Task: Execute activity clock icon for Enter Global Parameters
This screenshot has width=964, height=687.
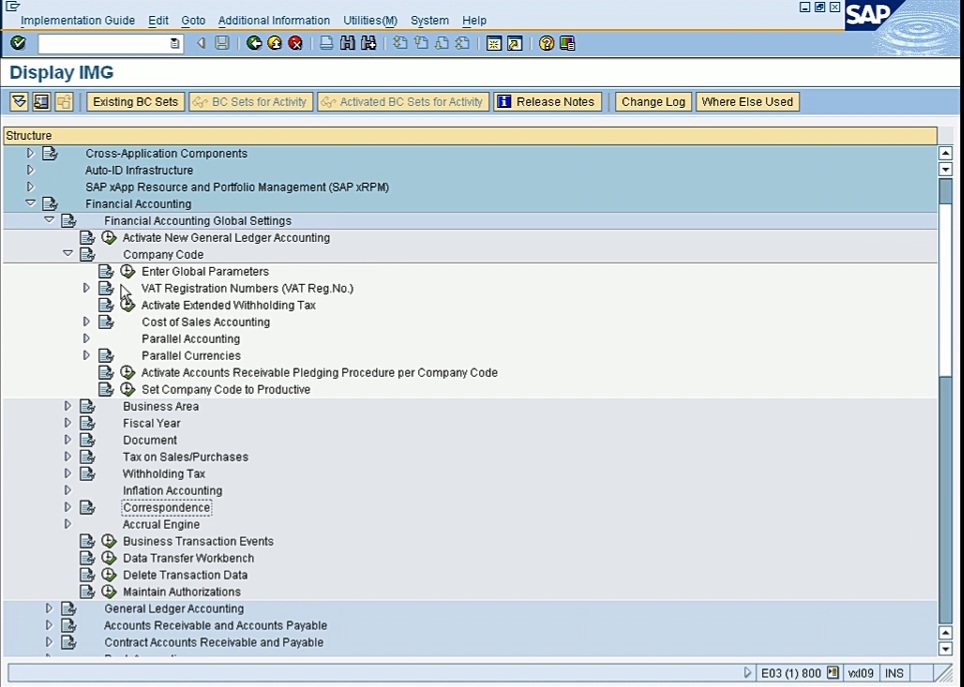Action: tap(127, 271)
